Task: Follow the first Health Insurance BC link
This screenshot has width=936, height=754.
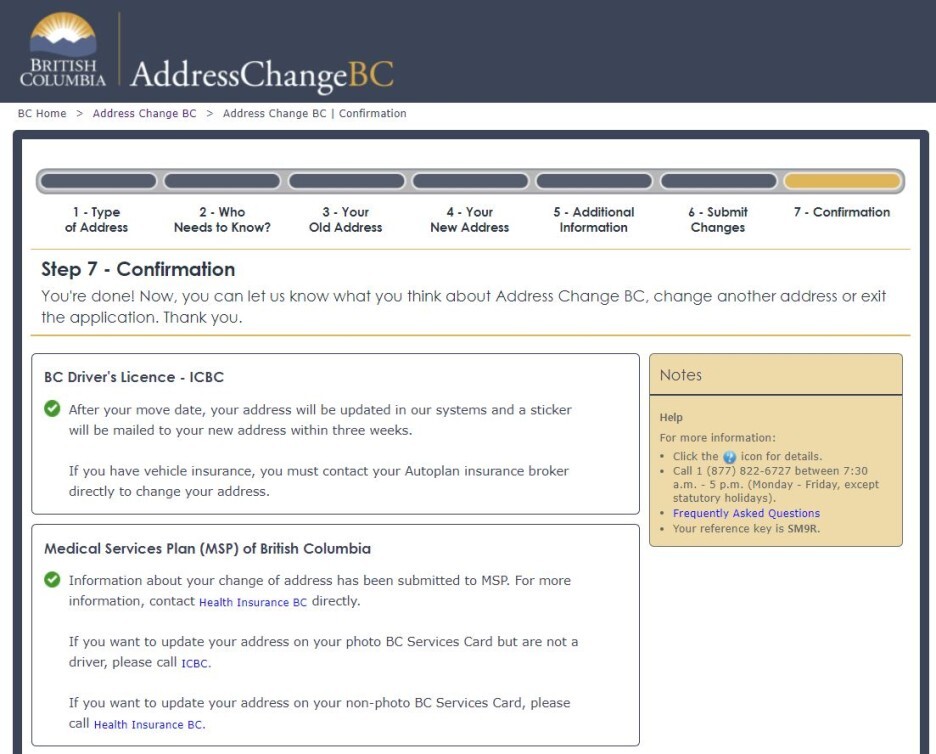Action: [253, 602]
